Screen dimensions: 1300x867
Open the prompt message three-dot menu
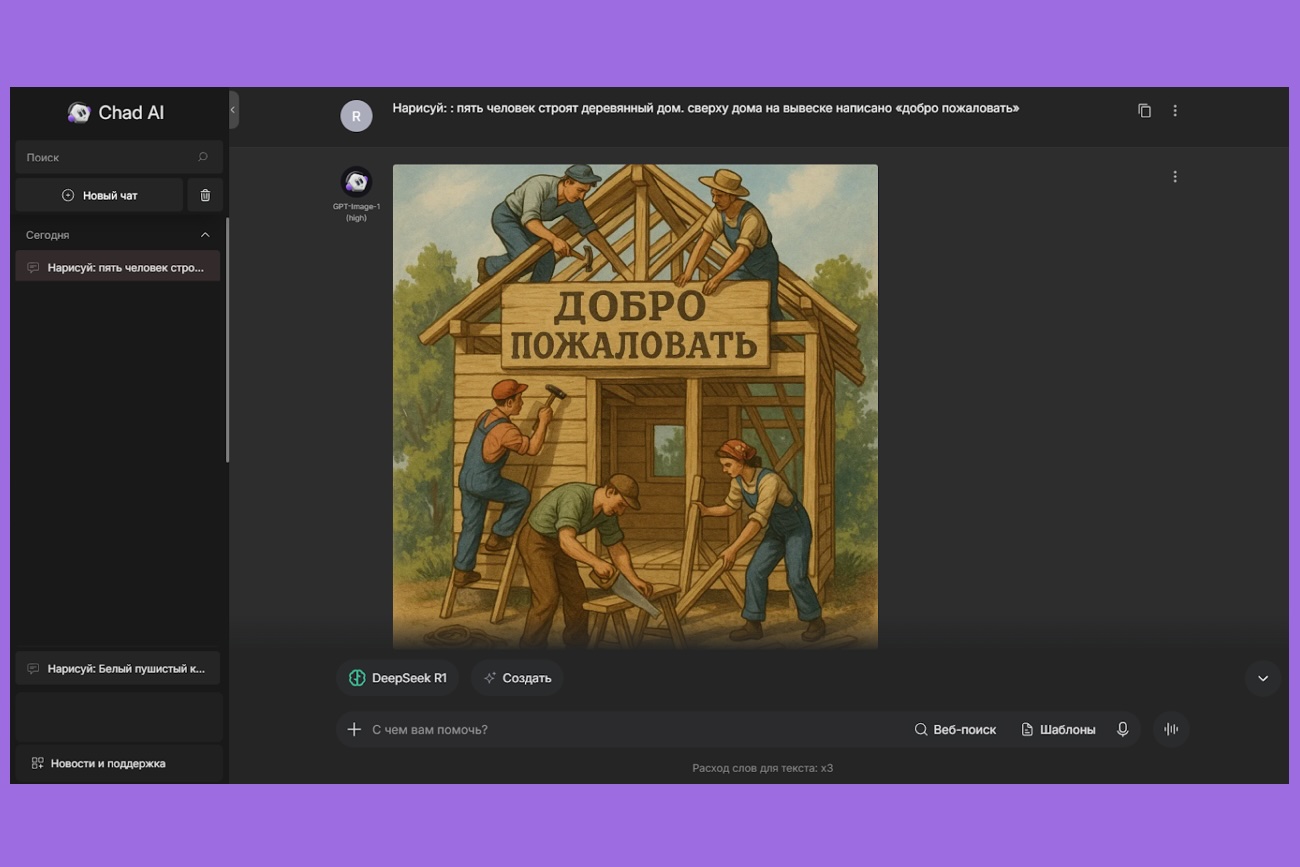pyautogui.click(x=1175, y=111)
